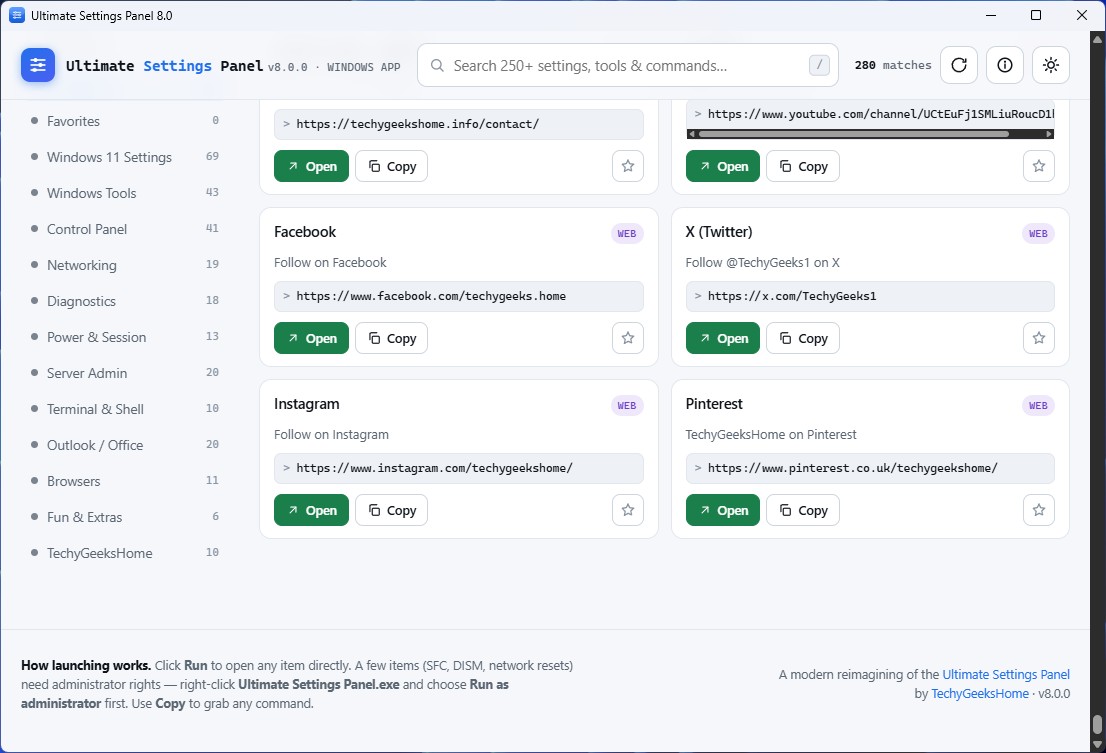Select TechyGeeksHome category

pyautogui.click(x=125, y=552)
